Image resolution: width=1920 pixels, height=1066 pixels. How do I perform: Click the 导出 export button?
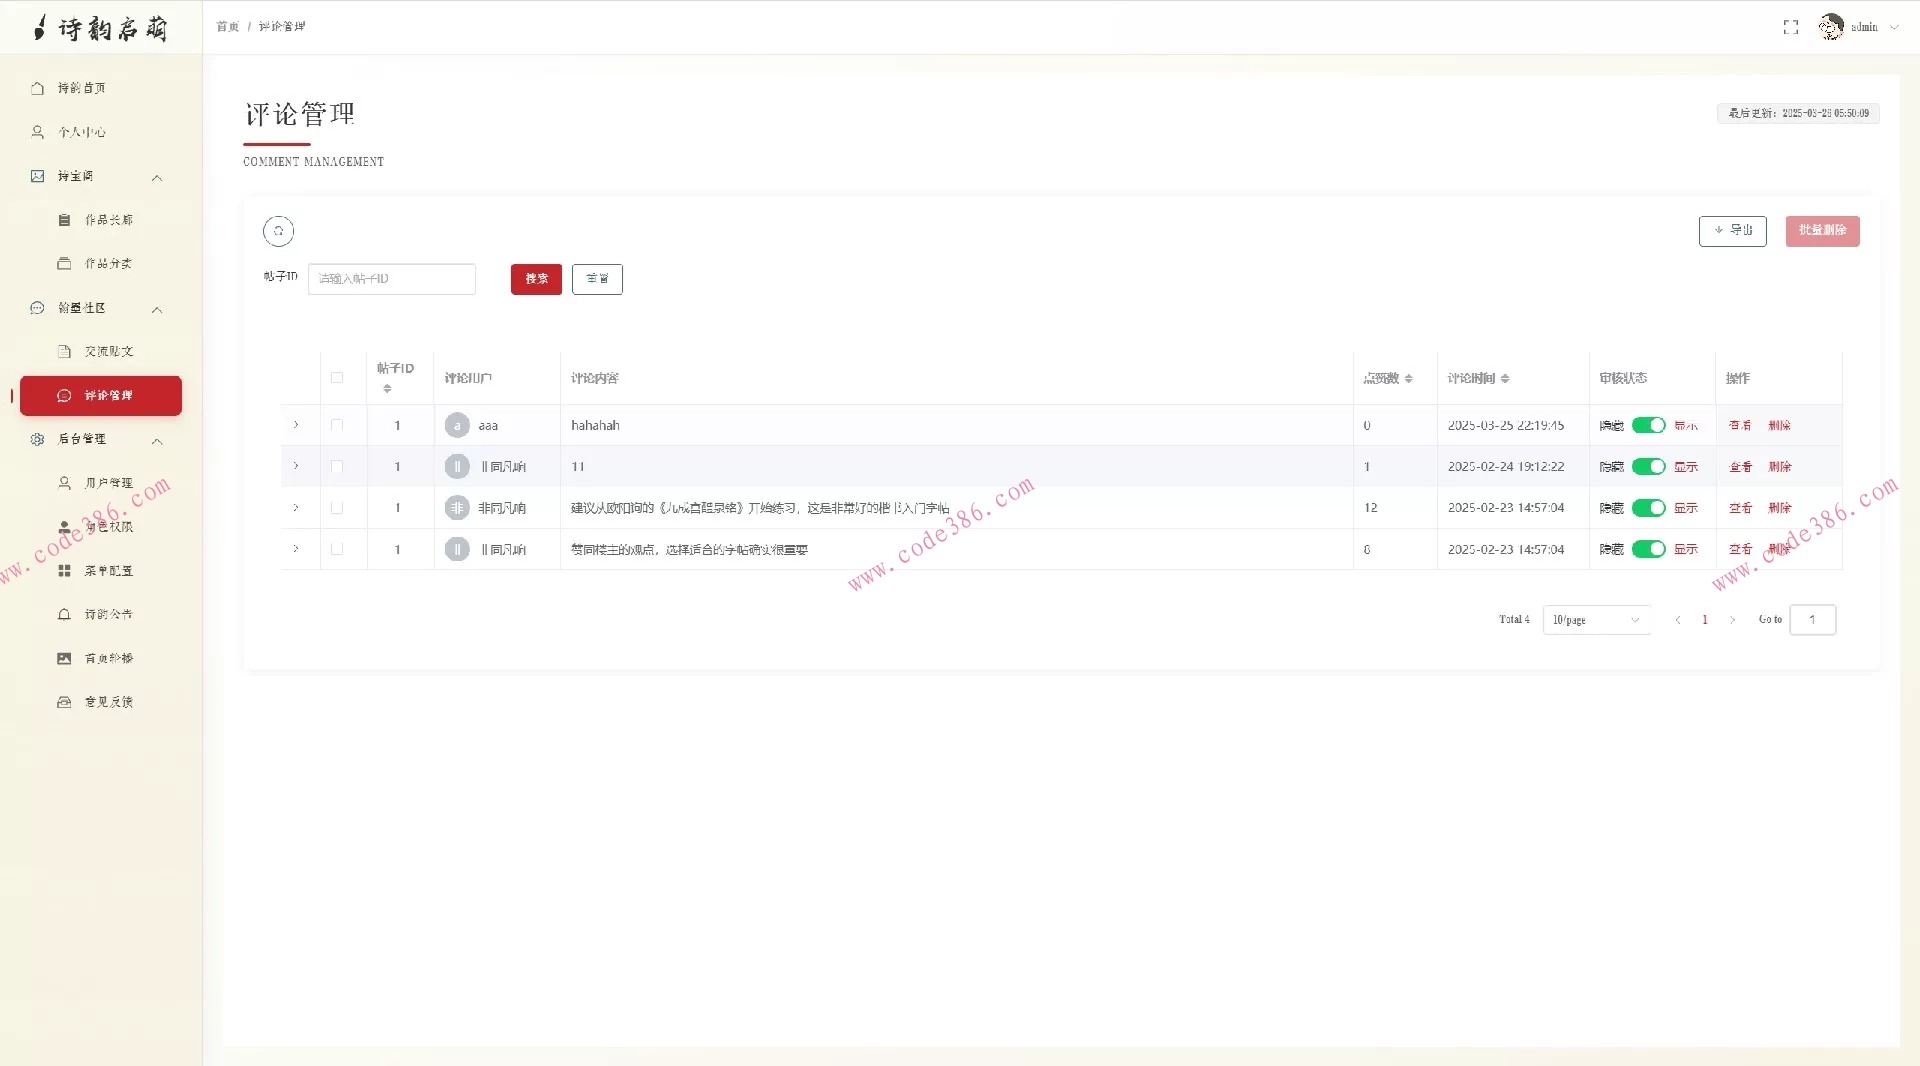[1732, 231]
